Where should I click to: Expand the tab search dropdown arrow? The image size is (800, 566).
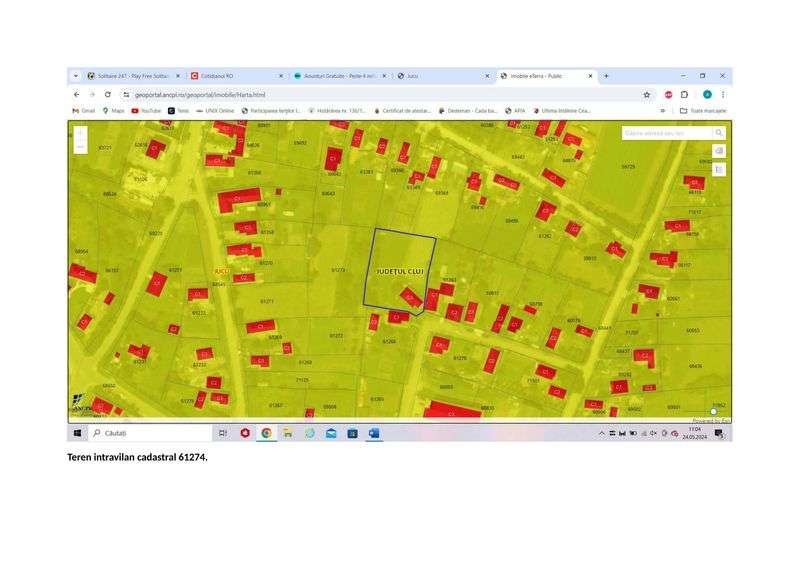(76, 76)
